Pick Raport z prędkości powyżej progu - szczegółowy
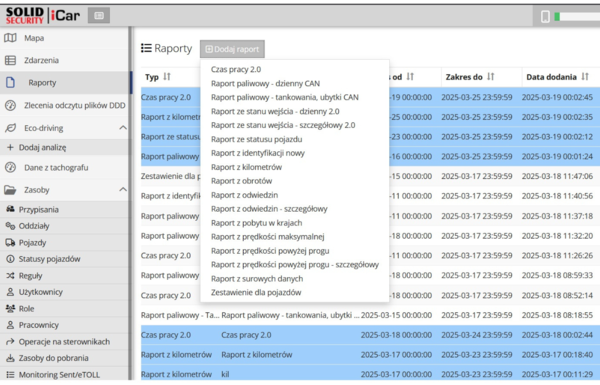This screenshot has width=600, height=385. [295, 265]
